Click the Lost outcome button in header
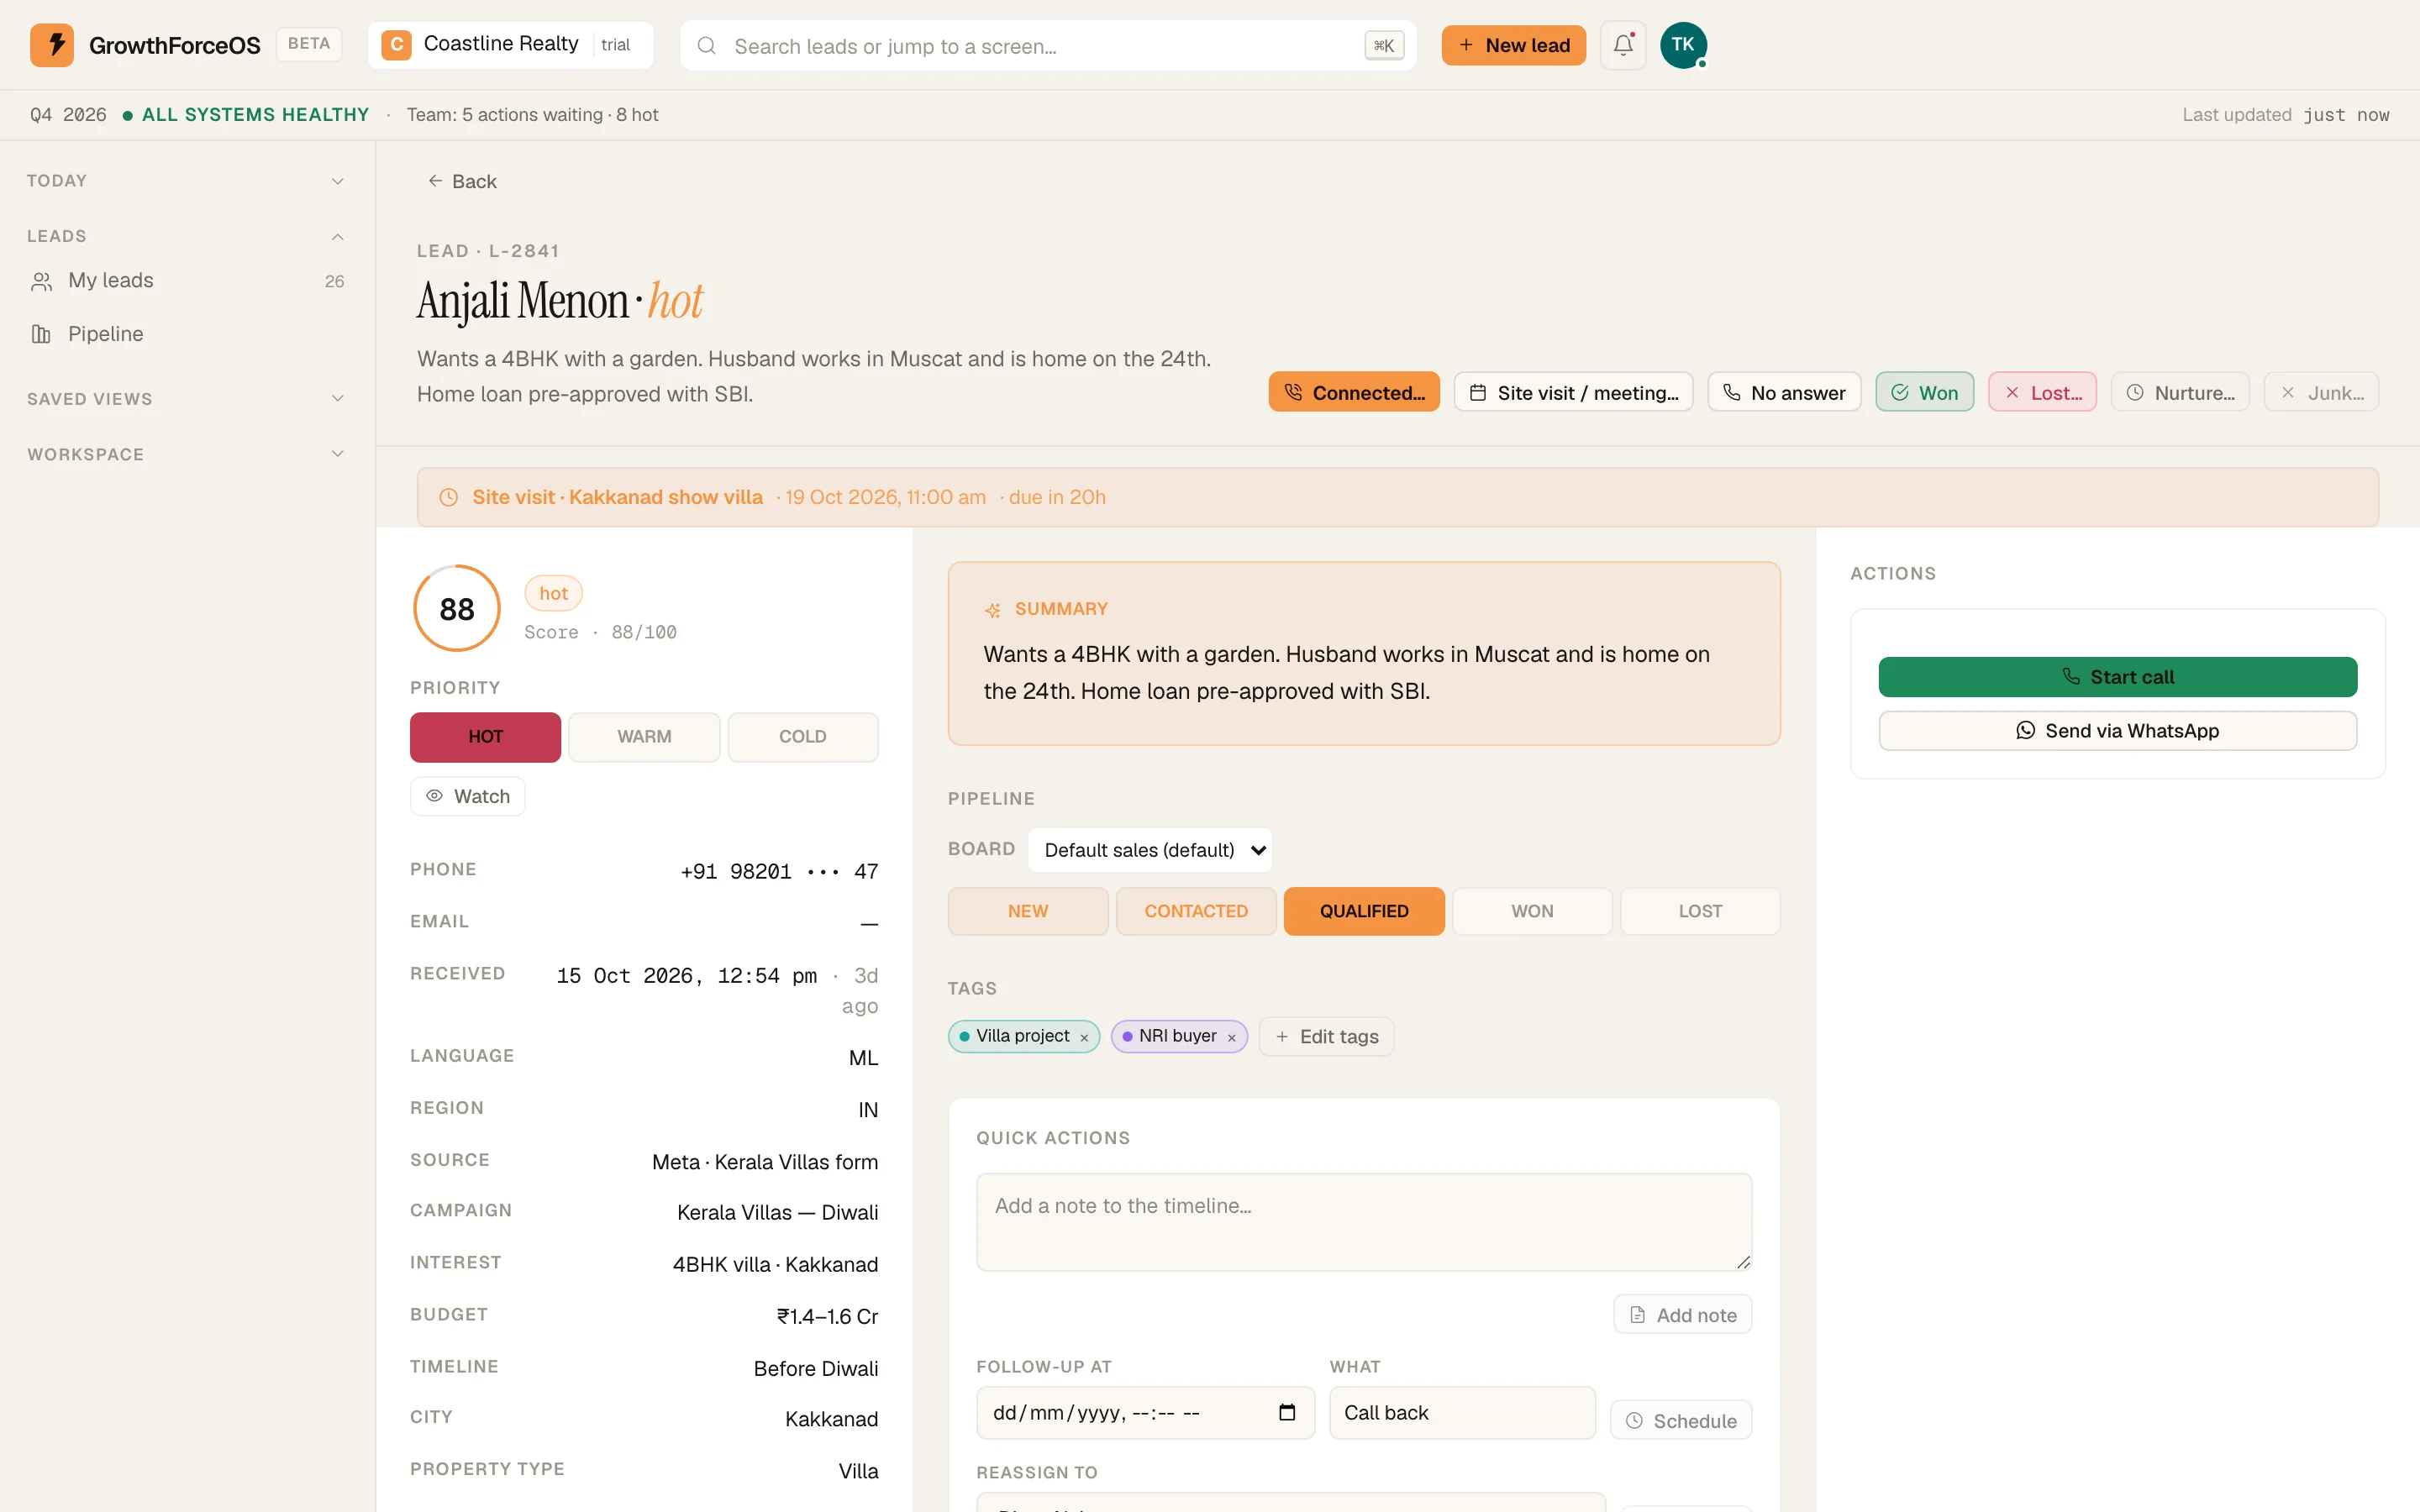2420x1512 pixels. pyautogui.click(x=2042, y=392)
